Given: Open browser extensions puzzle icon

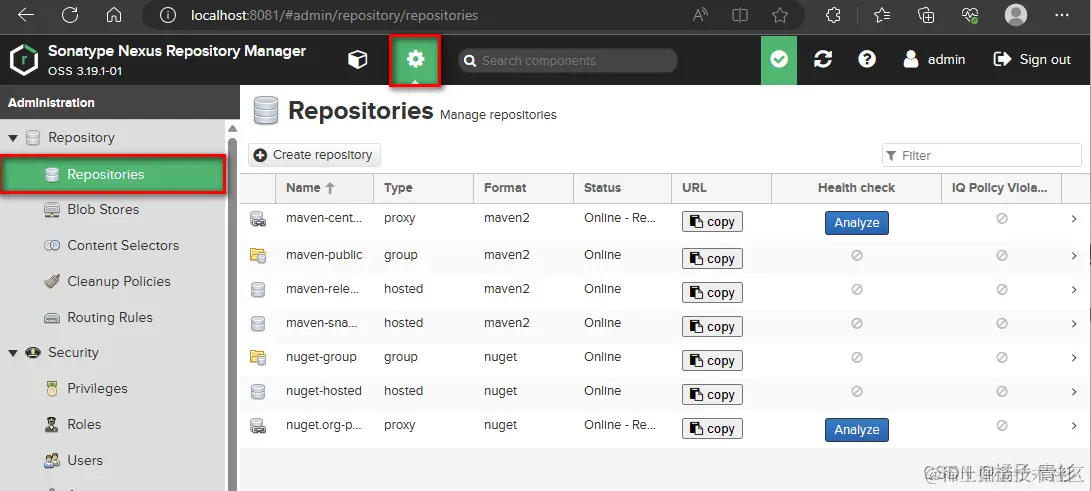Looking at the screenshot, I should (x=833, y=15).
